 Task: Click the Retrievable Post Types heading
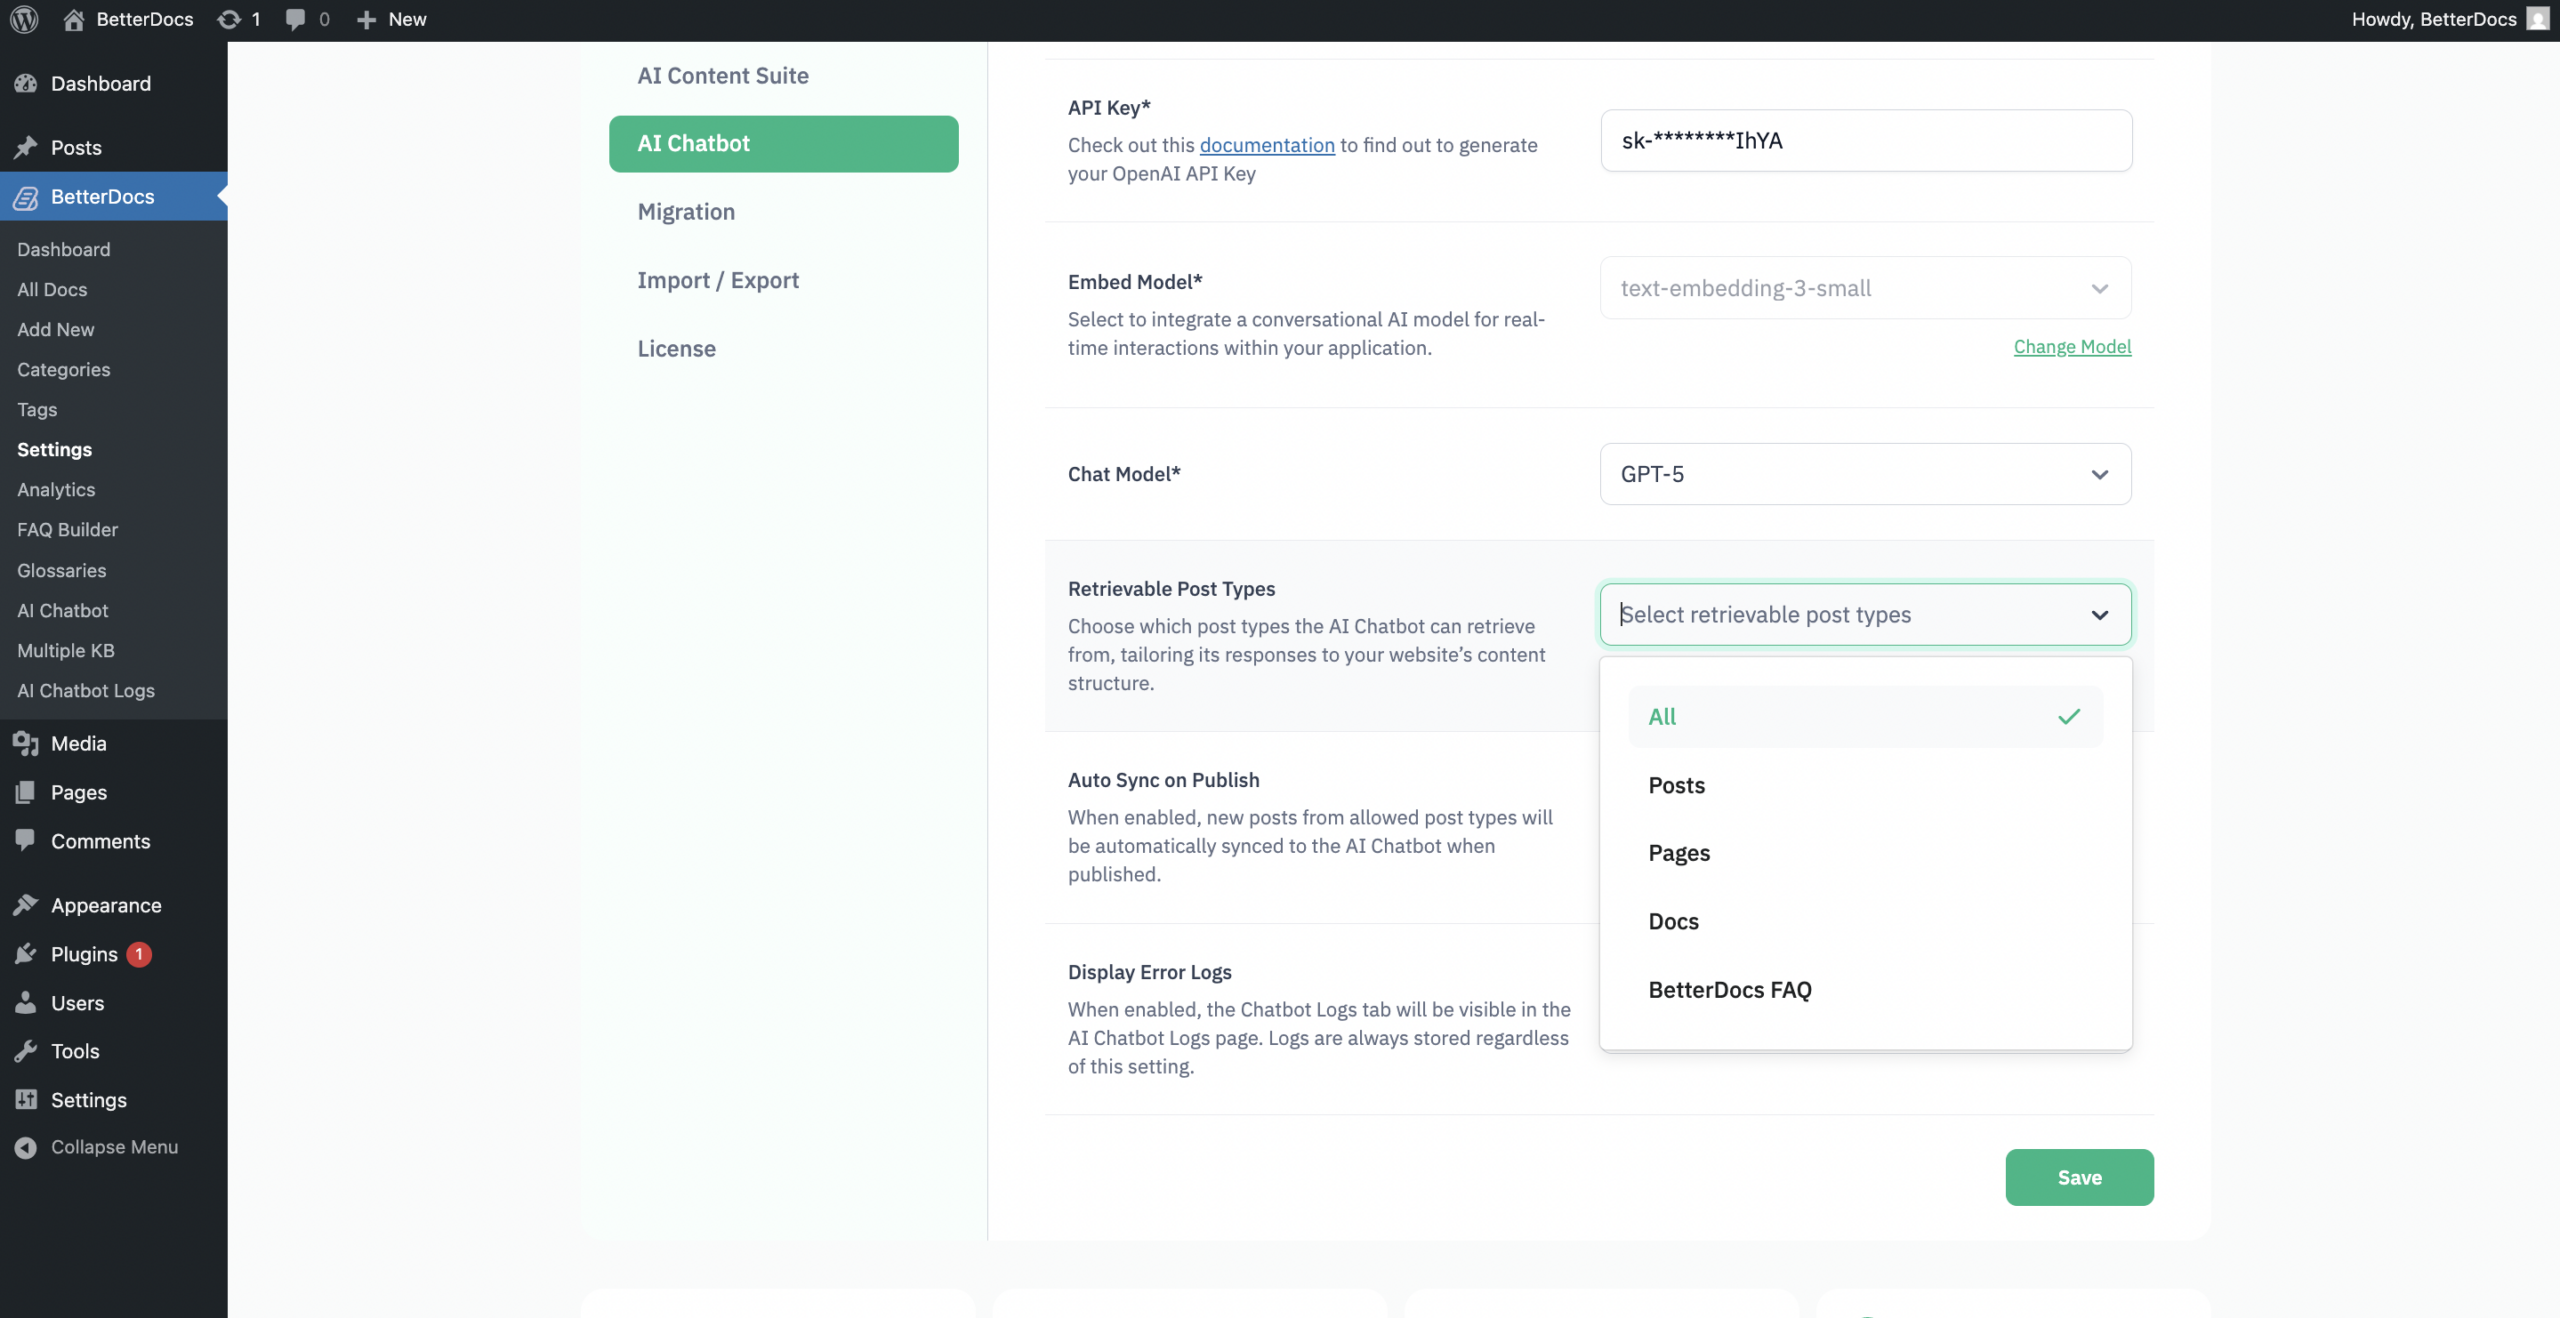coord(1171,588)
